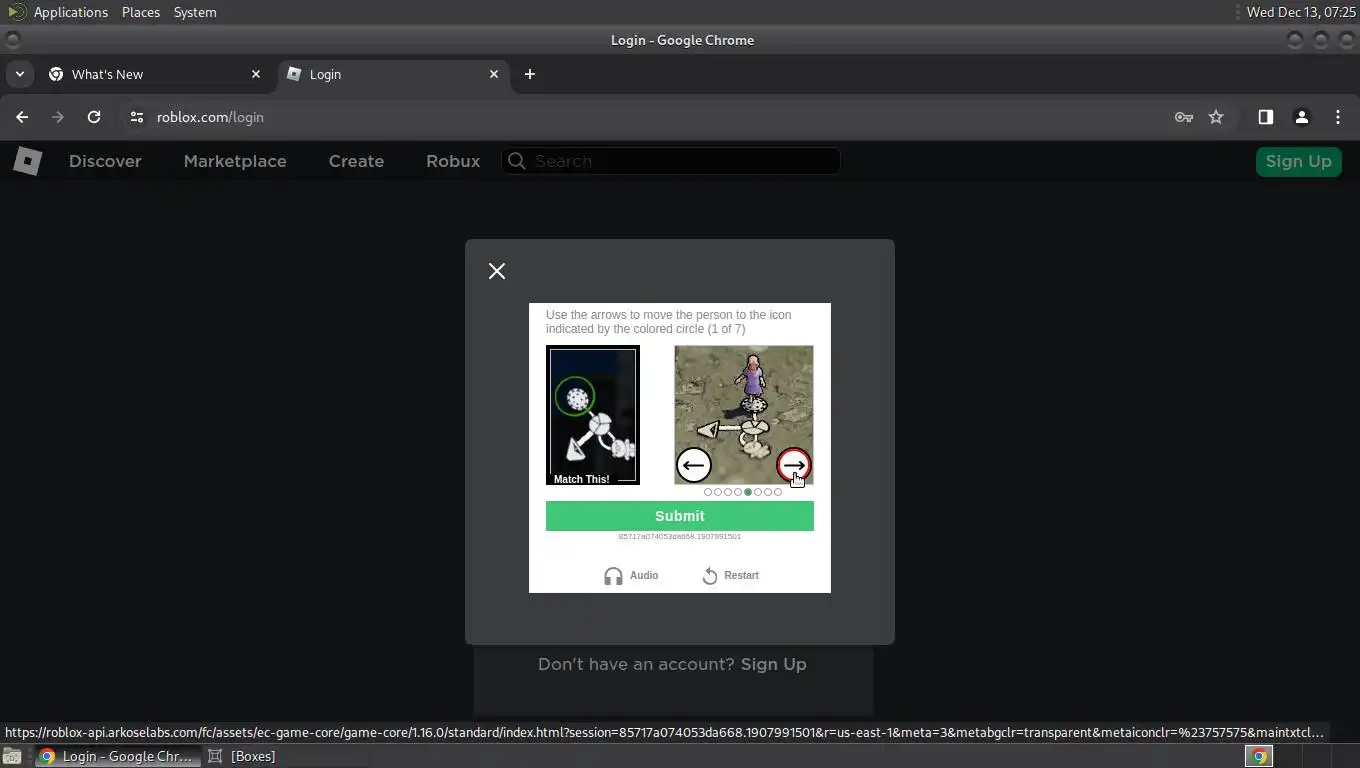Switch to the What's New tab

[154, 74]
